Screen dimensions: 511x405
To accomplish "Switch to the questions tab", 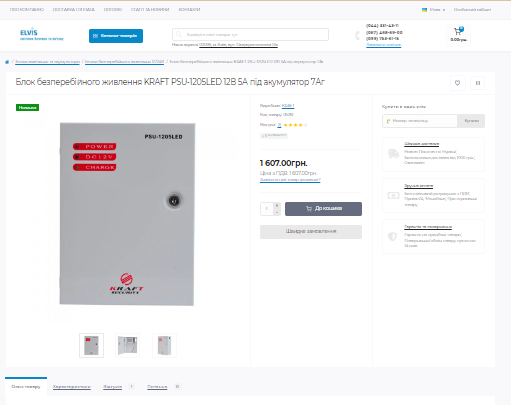I will pyautogui.click(x=157, y=387).
